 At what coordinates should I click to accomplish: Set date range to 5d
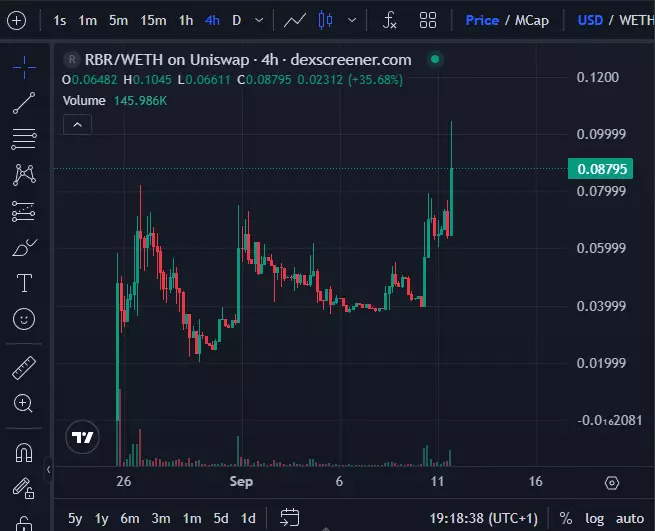point(221,518)
